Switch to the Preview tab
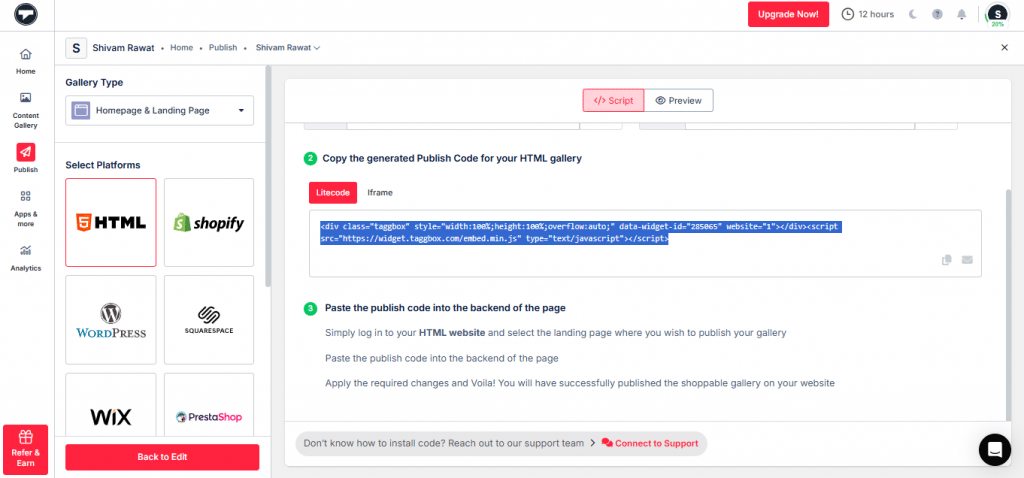 pos(679,101)
